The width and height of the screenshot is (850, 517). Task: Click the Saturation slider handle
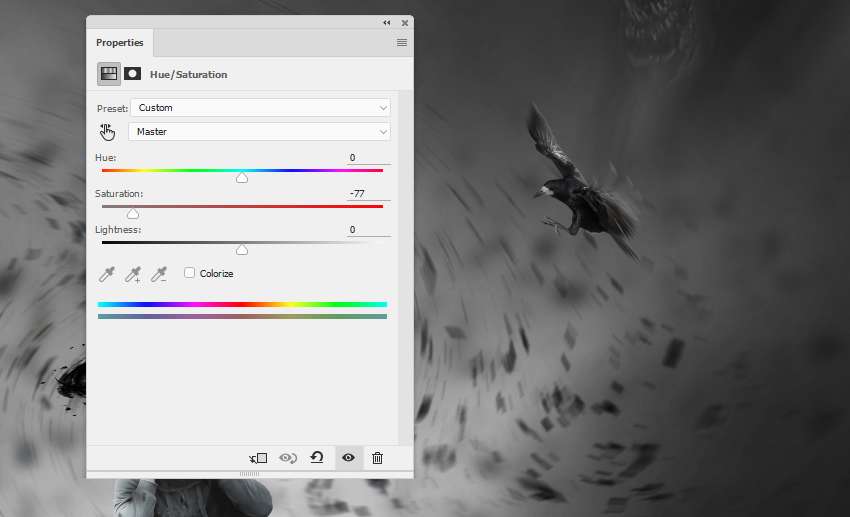coord(133,214)
